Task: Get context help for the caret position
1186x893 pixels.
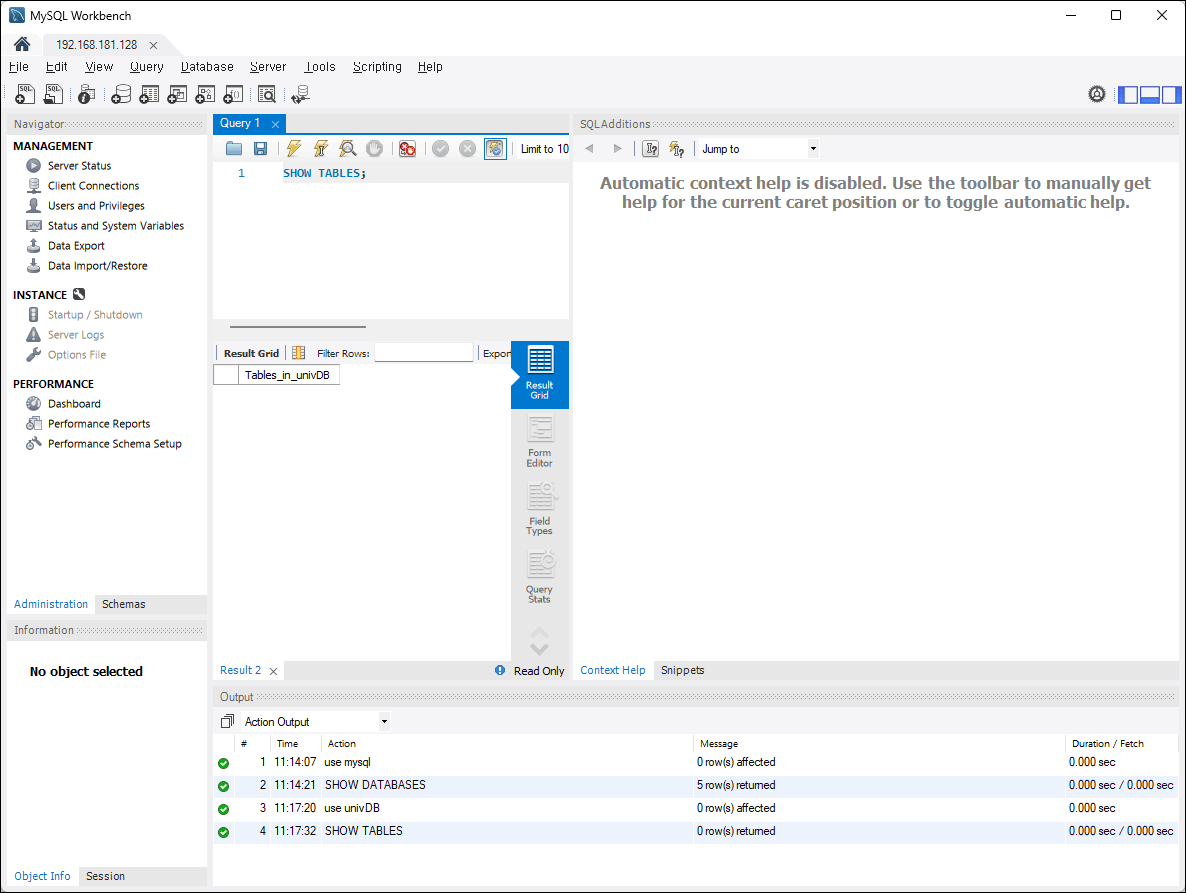Action: coord(650,149)
